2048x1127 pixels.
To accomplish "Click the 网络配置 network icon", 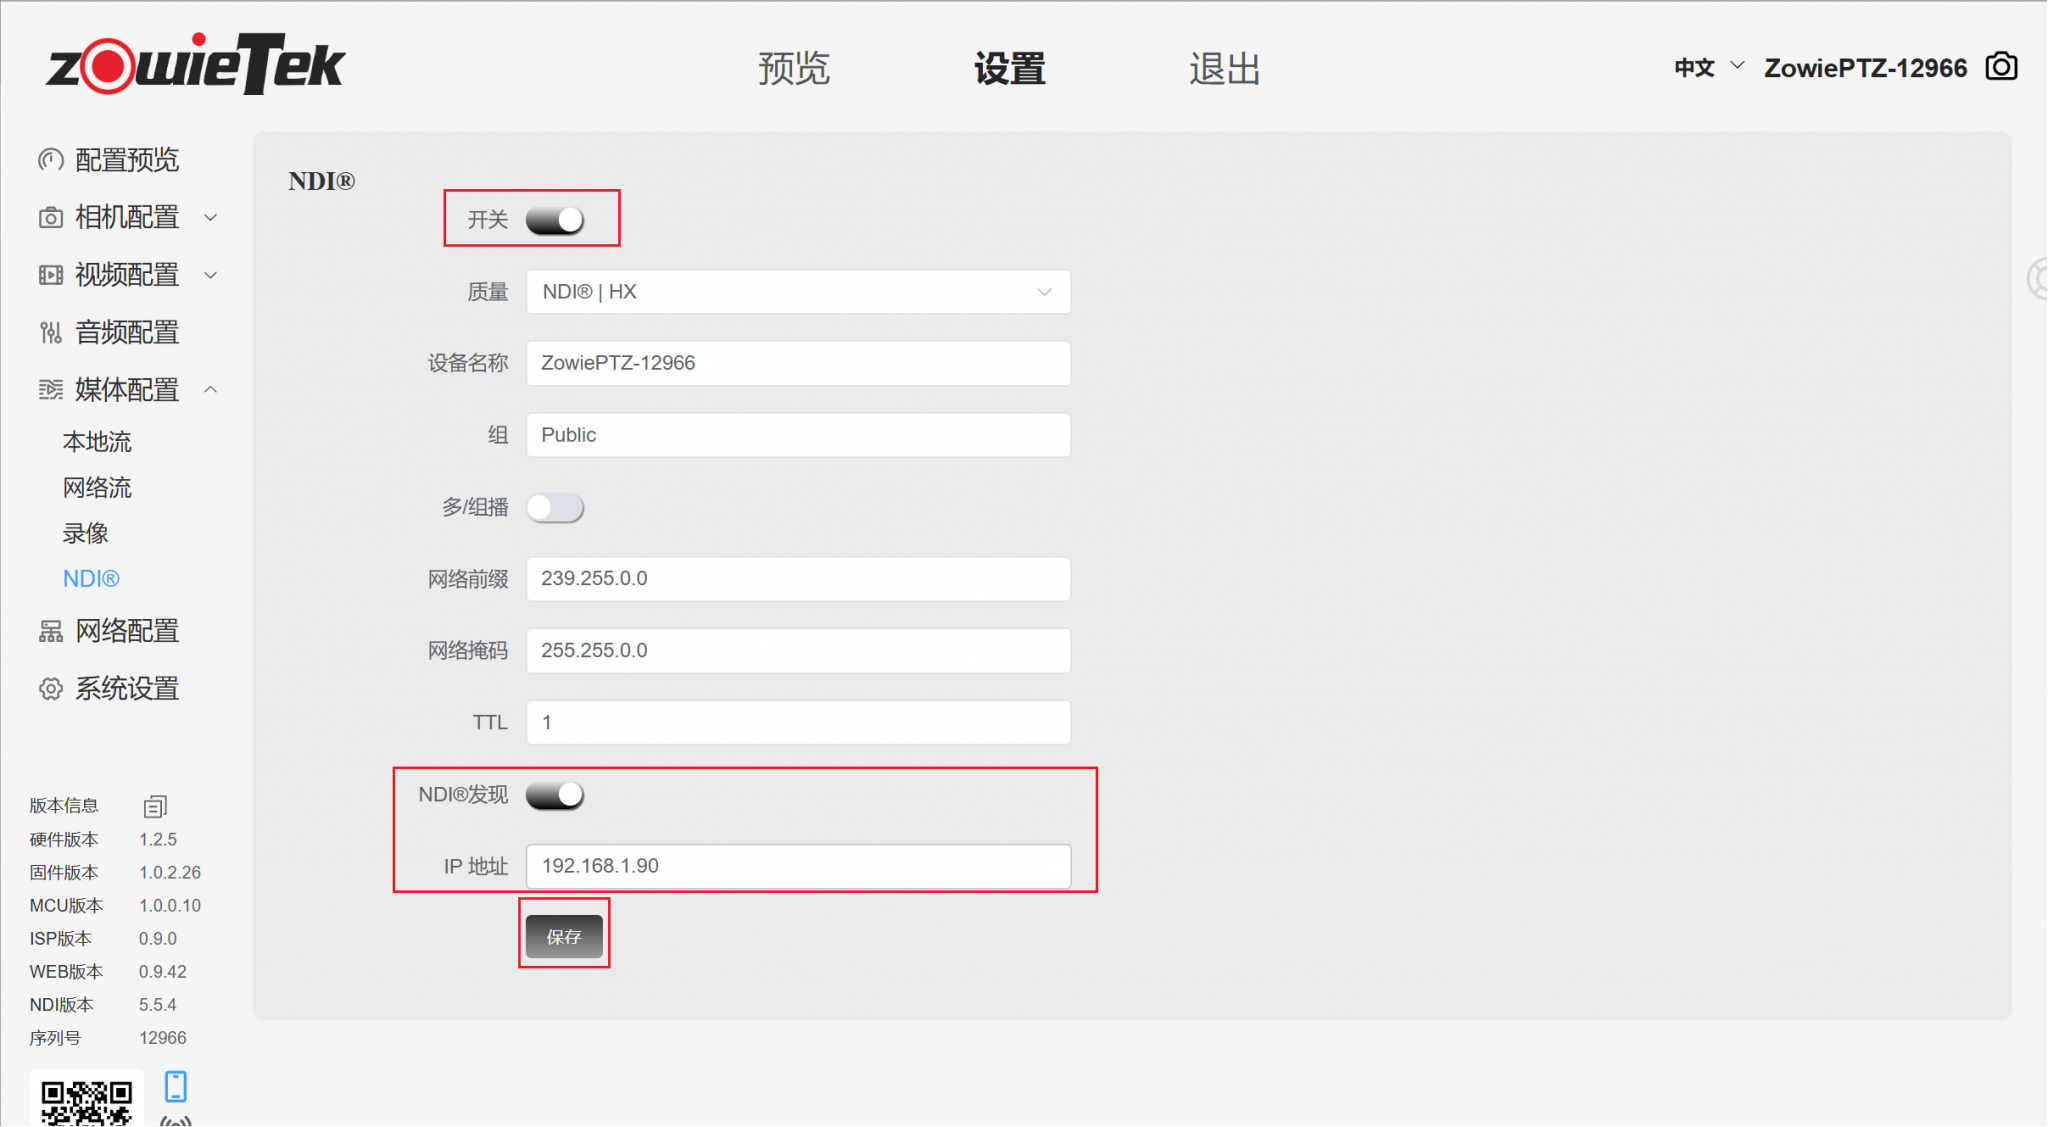I will 50,631.
